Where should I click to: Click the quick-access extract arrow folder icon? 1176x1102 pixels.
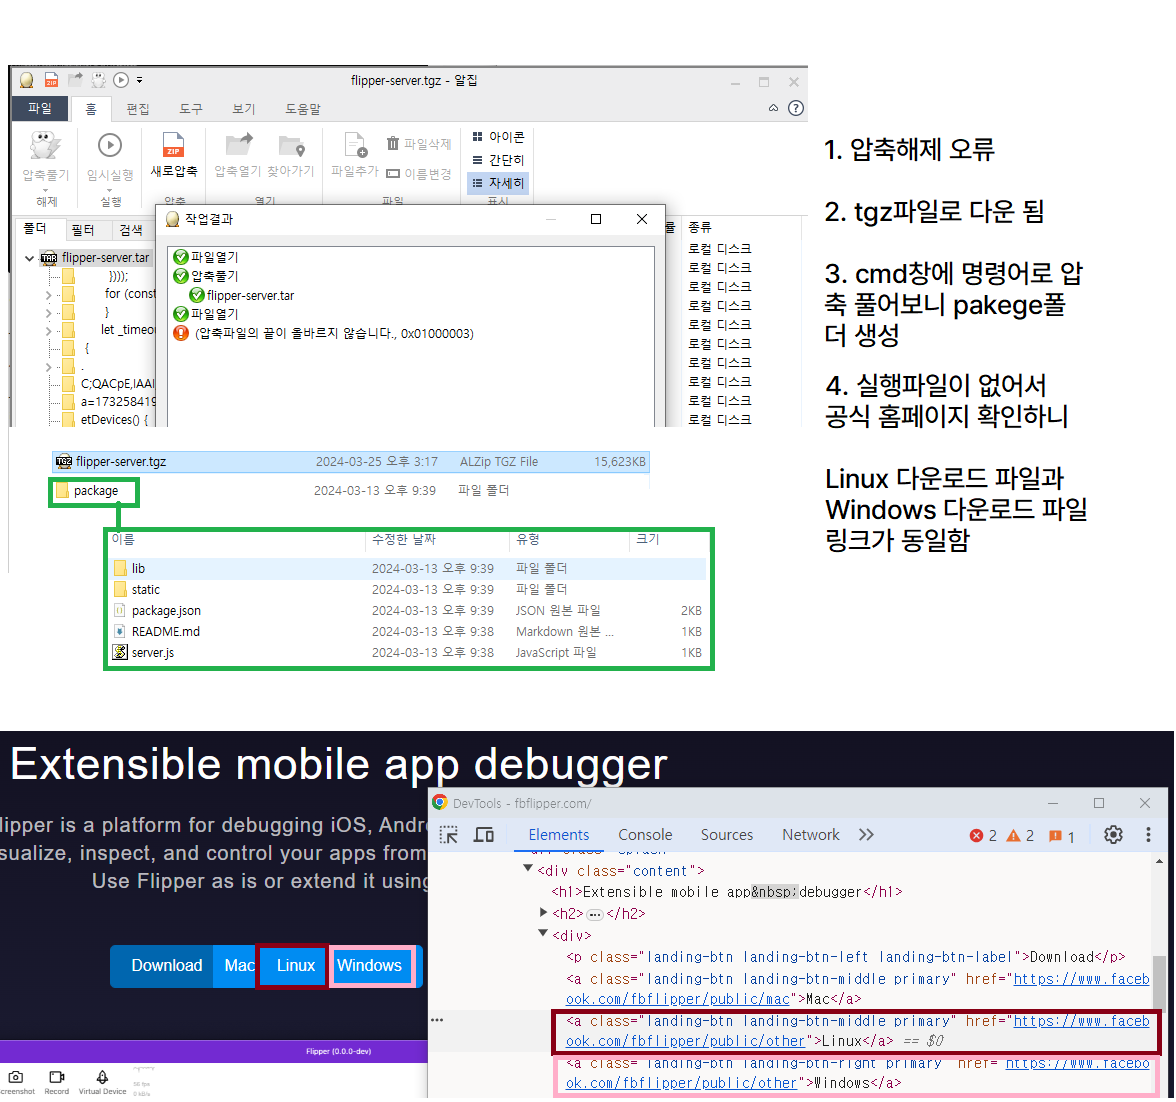[75, 80]
